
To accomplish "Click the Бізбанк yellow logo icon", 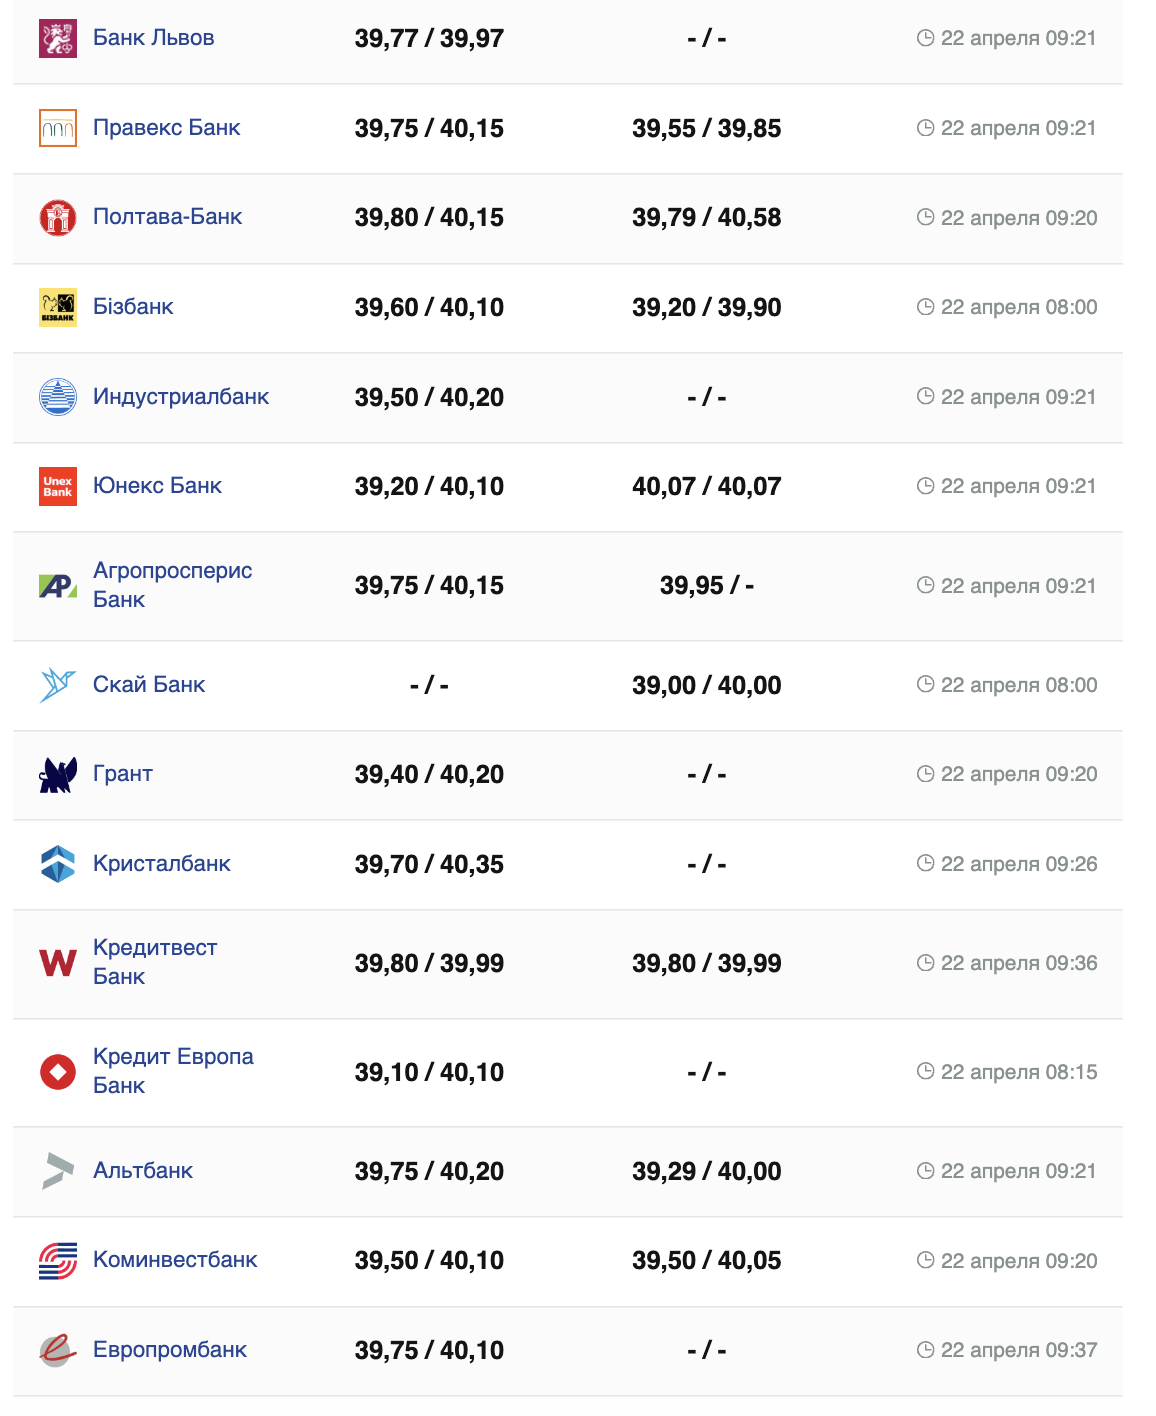I will click(58, 307).
